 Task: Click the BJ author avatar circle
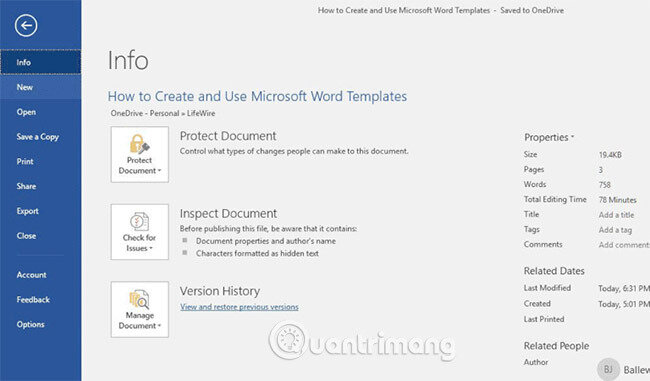click(608, 369)
